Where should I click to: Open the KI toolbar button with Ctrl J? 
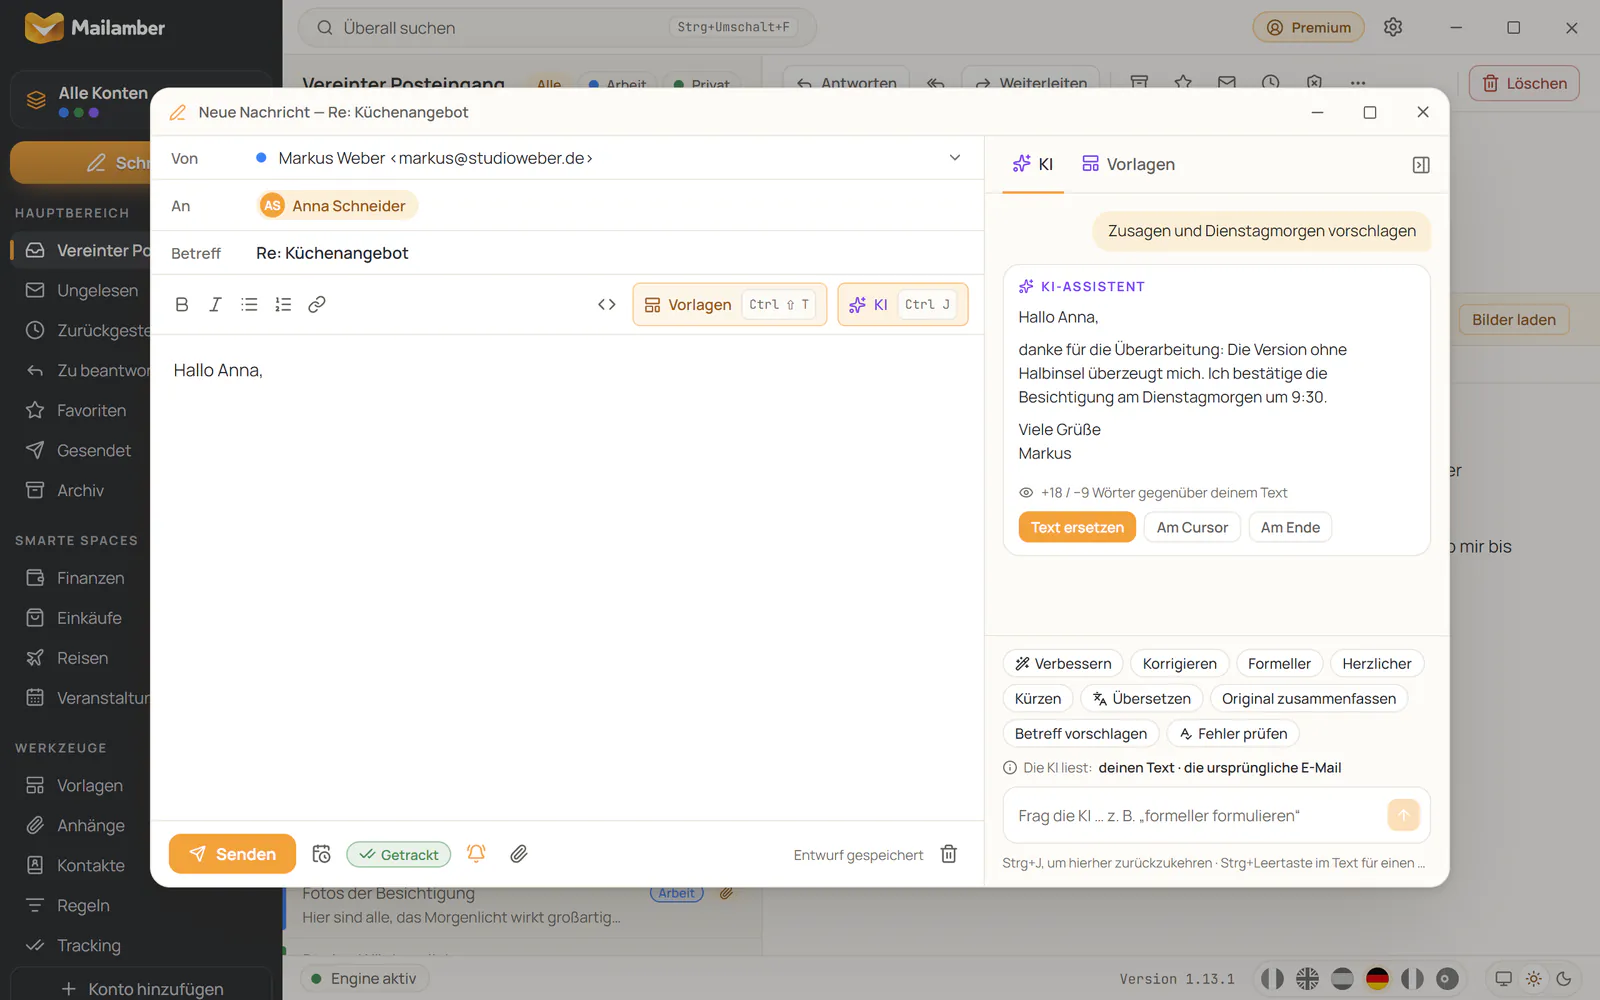tap(903, 305)
